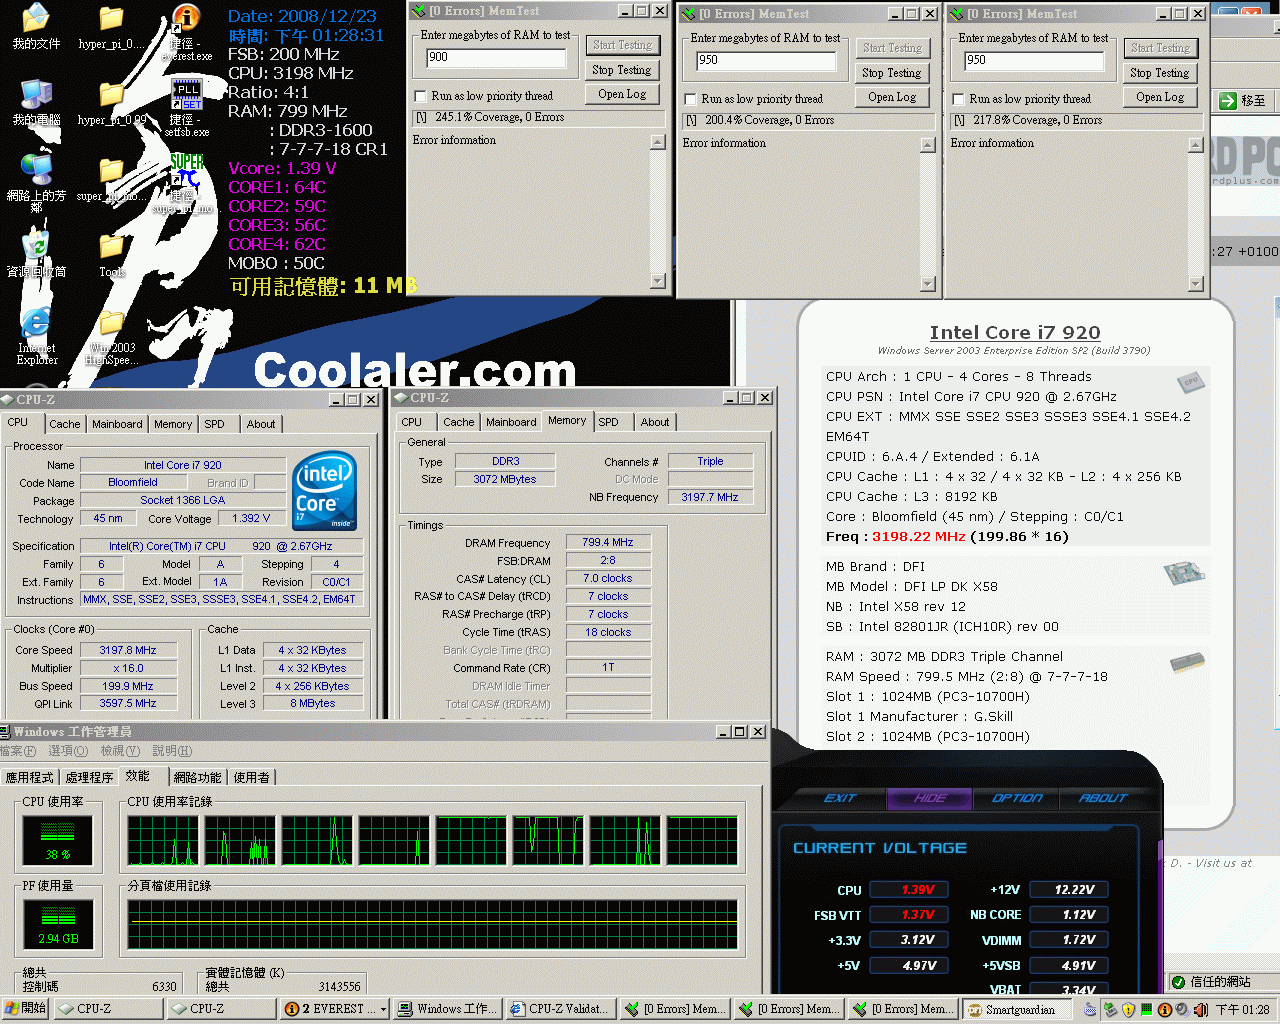Click the Socket 1366 LGA package value in CPU-Z
Screen dimensions: 1280x1024
pyautogui.click(x=182, y=500)
